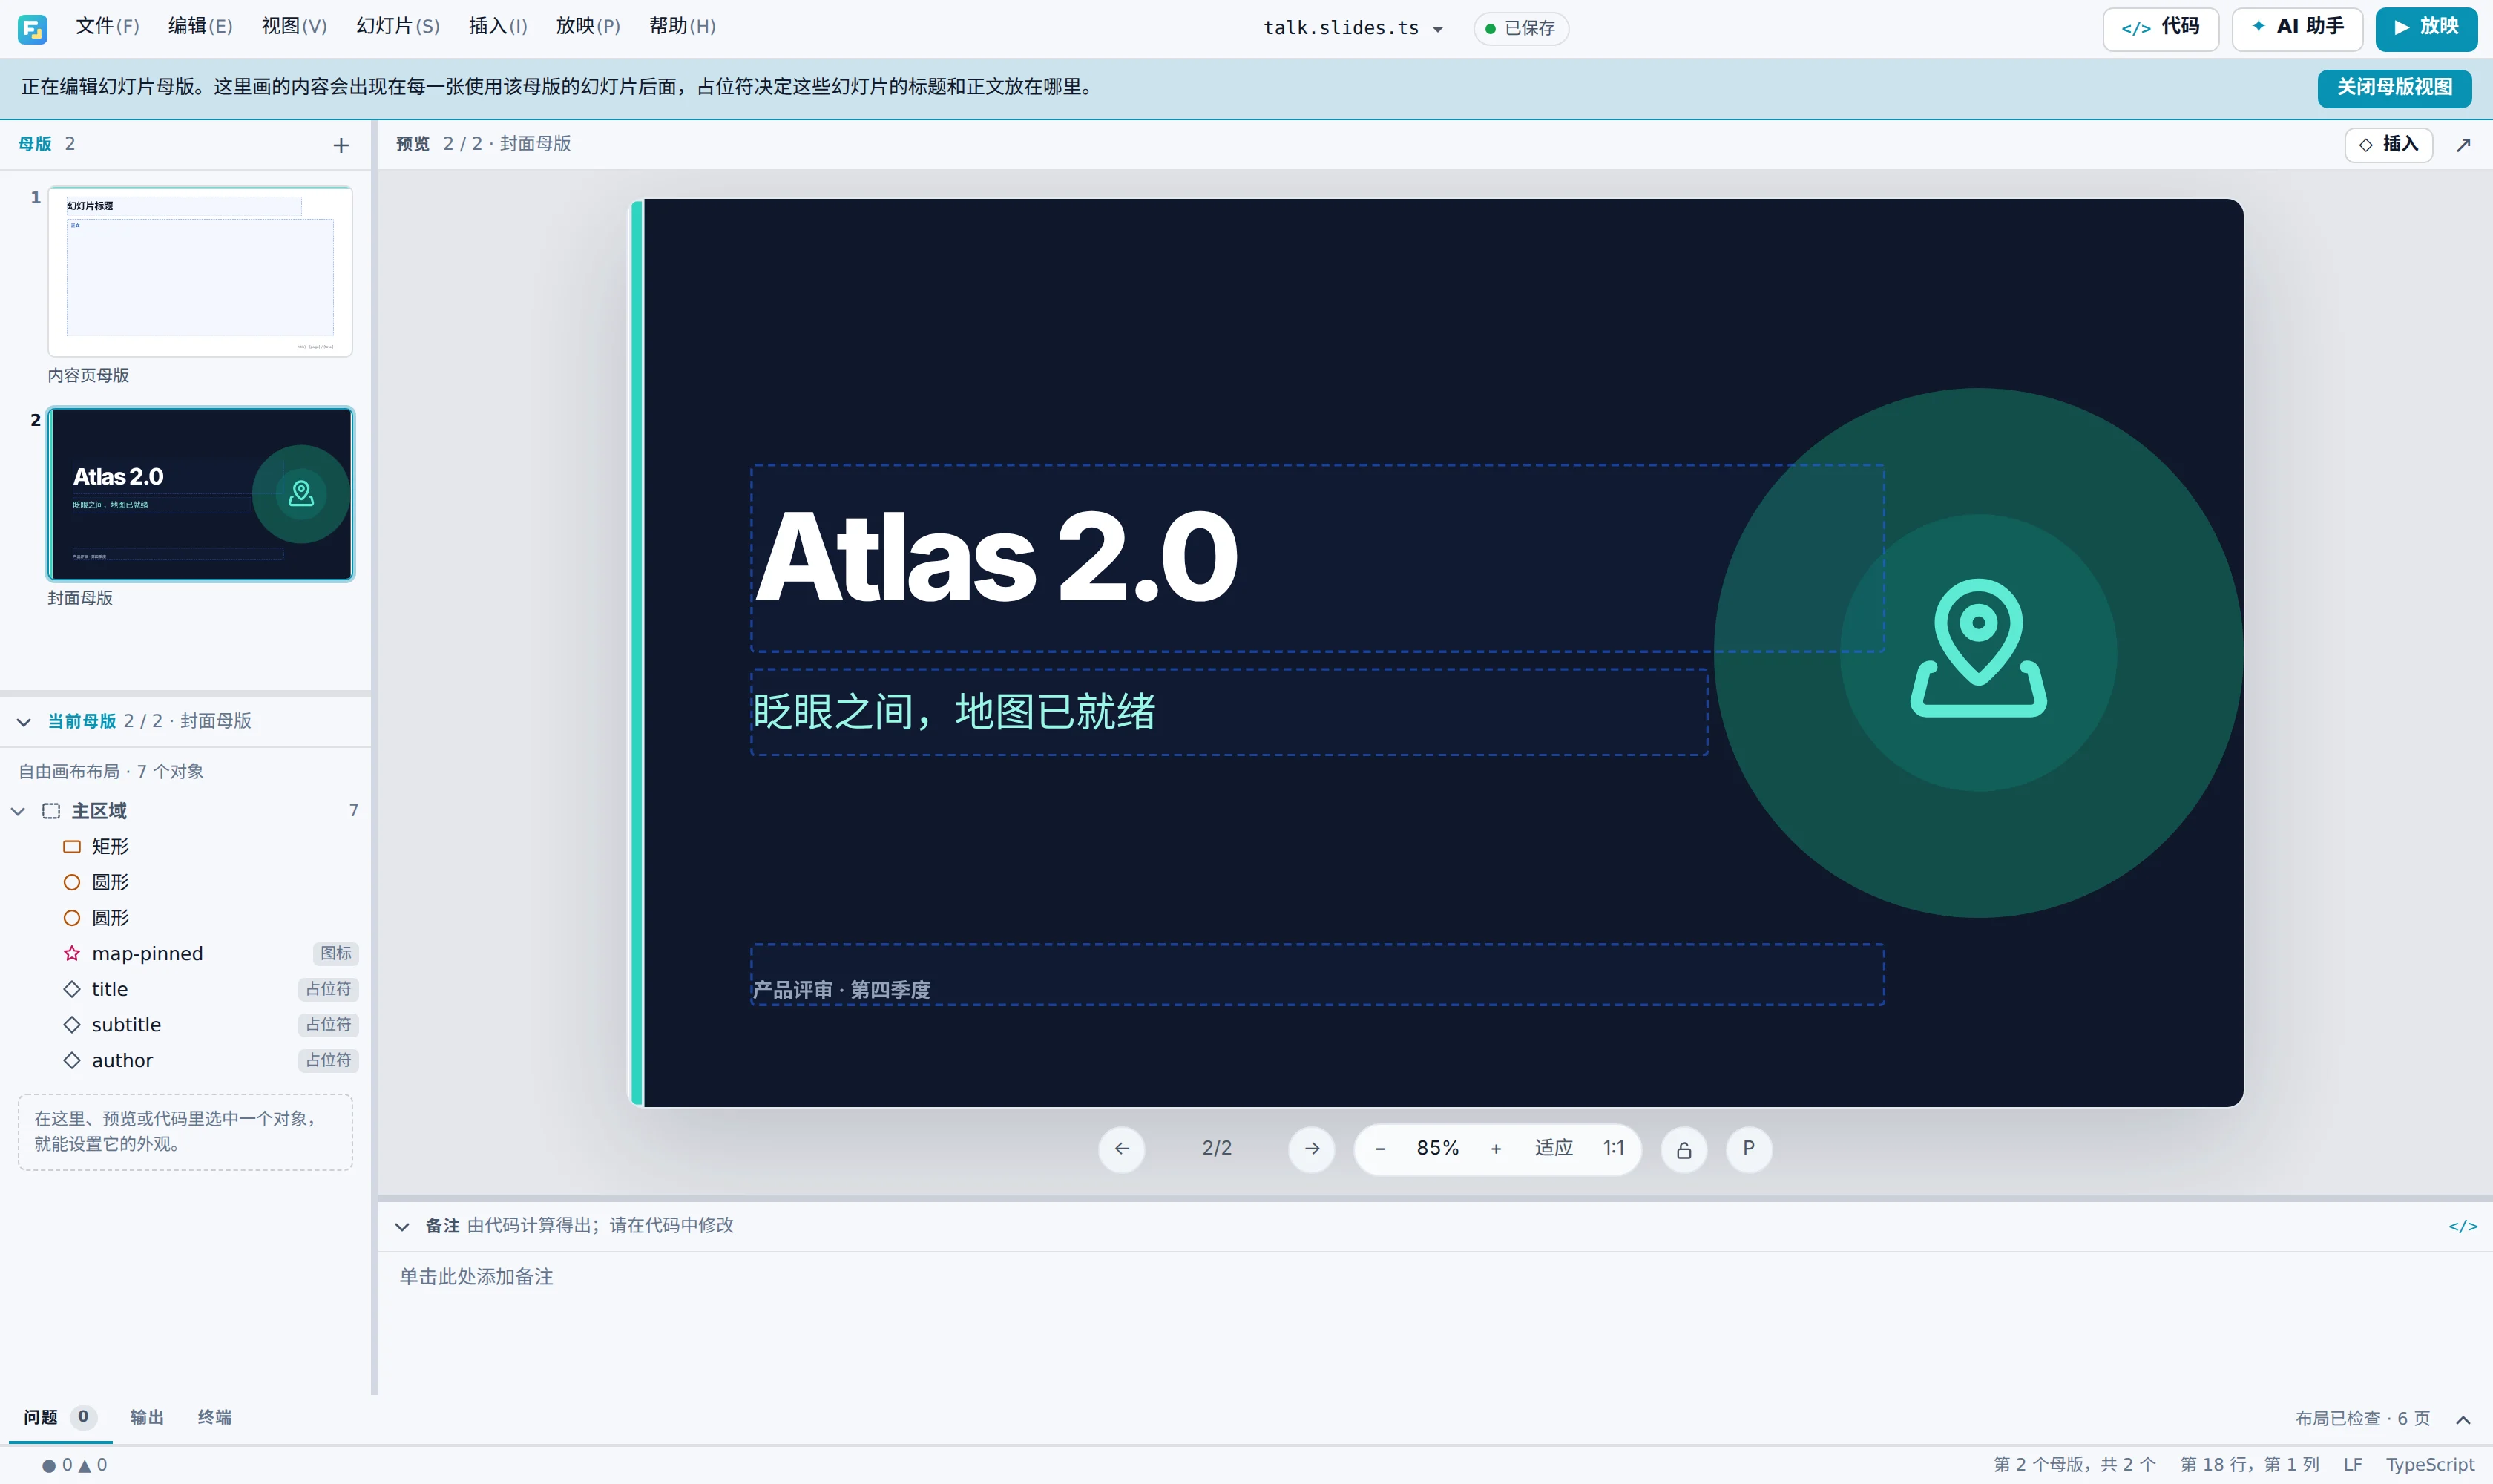Open the 帮助(H) menu

click(x=682, y=26)
